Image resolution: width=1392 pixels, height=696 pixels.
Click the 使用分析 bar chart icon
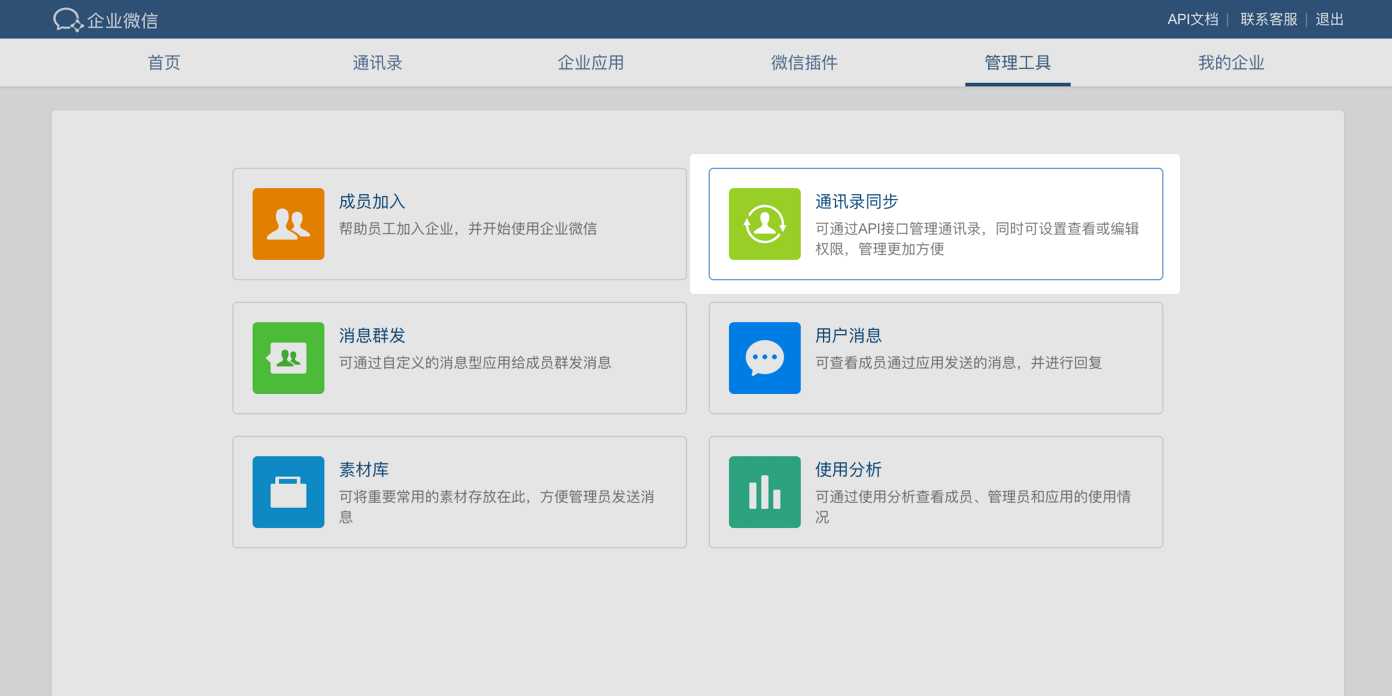click(764, 492)
